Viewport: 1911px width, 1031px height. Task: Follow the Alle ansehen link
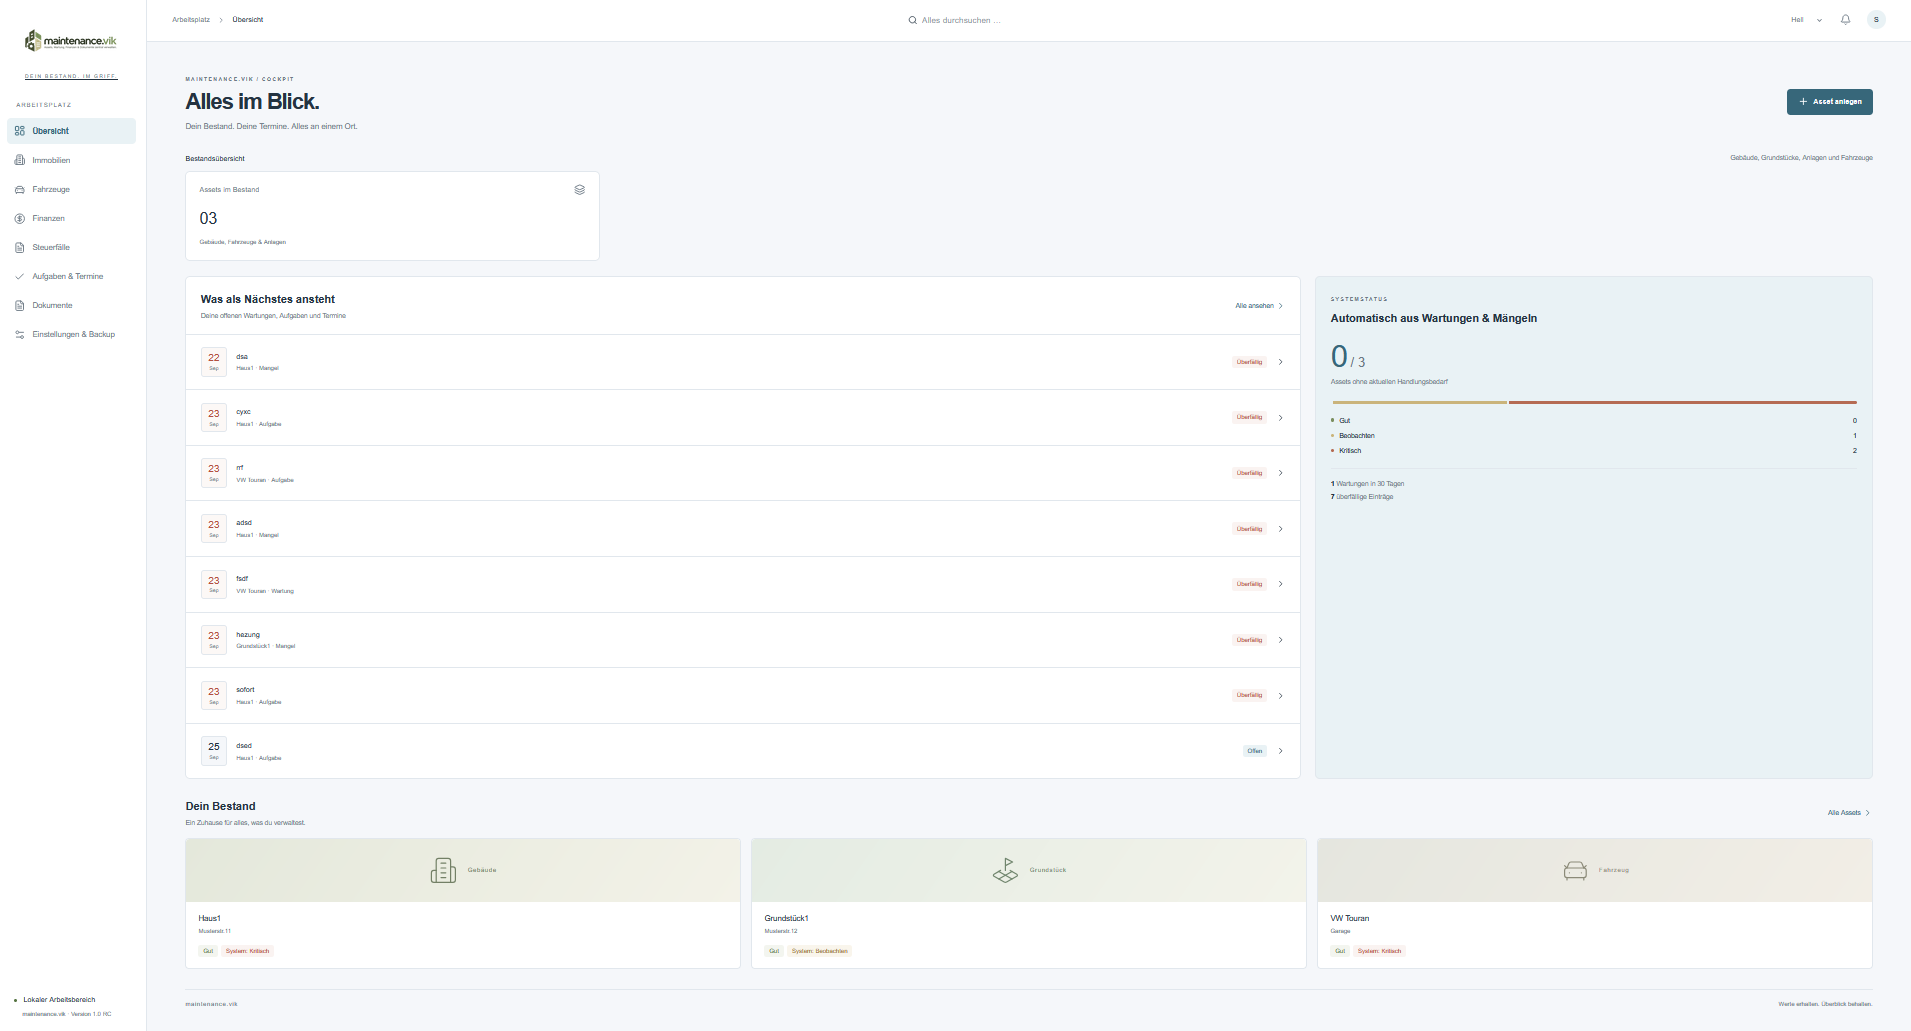[x=1259, y=306]
